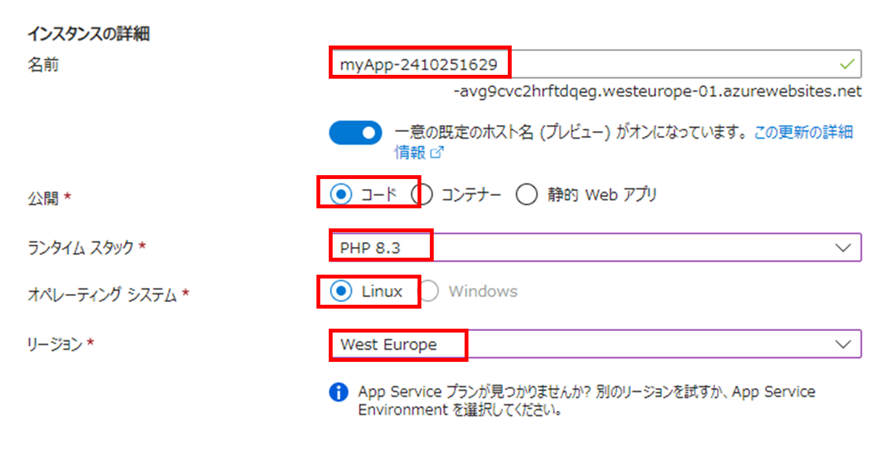
Task: Click the external link icon after 情報
Action: pyautogui.click(x=437, y=152)
